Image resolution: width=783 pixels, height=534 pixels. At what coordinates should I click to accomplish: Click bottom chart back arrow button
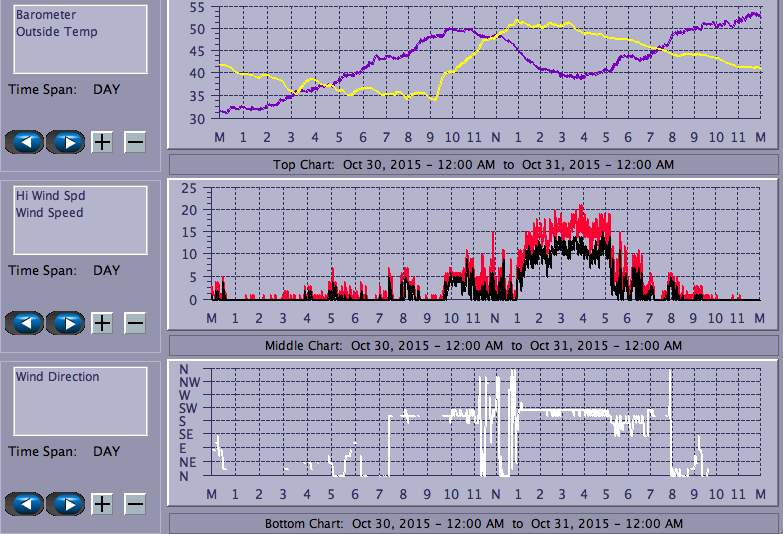pos(25,504)
